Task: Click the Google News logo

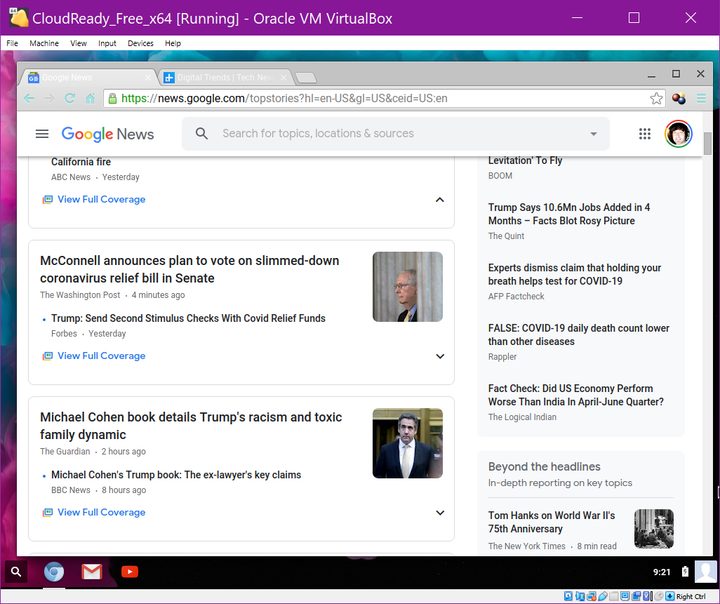Action: click(107, 134)
